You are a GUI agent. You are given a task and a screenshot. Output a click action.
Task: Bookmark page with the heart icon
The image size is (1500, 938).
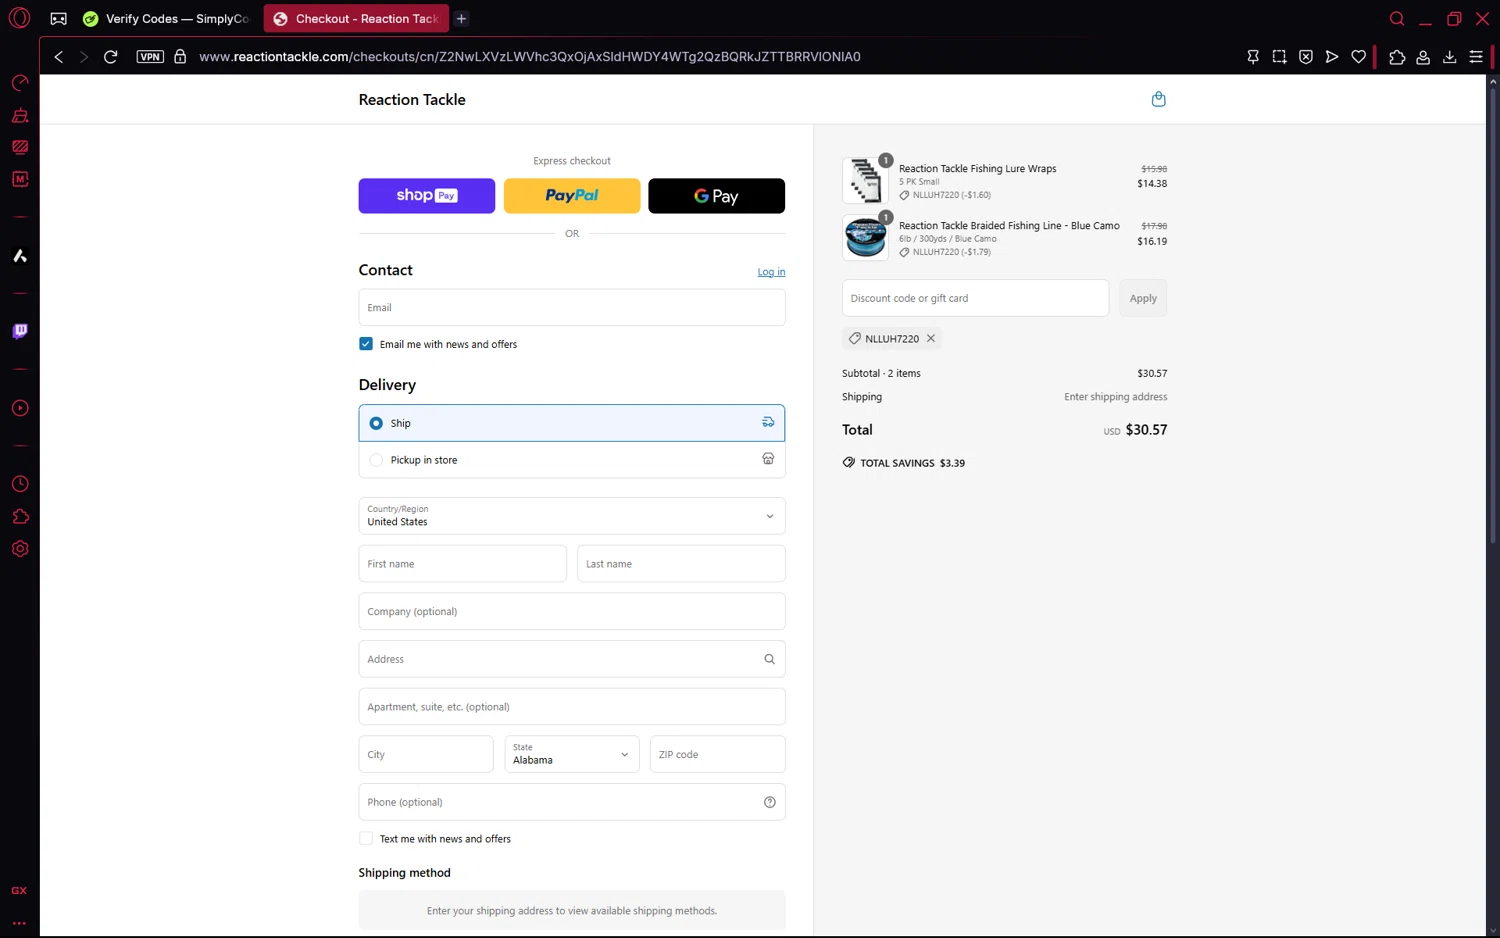(1358, 57)
